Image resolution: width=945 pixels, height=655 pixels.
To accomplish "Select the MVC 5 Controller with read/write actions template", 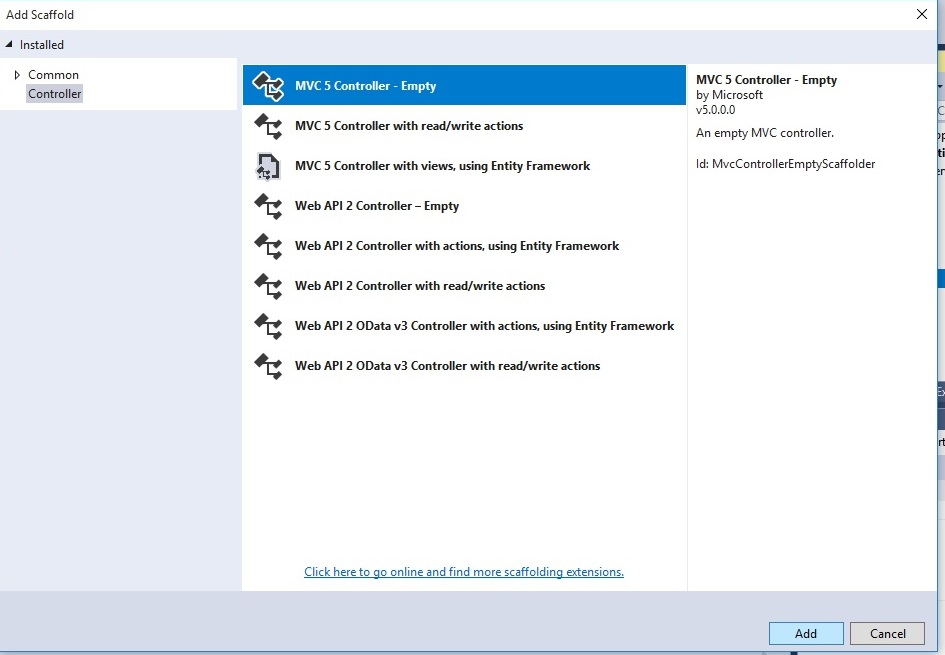I will tap(409, 126).
